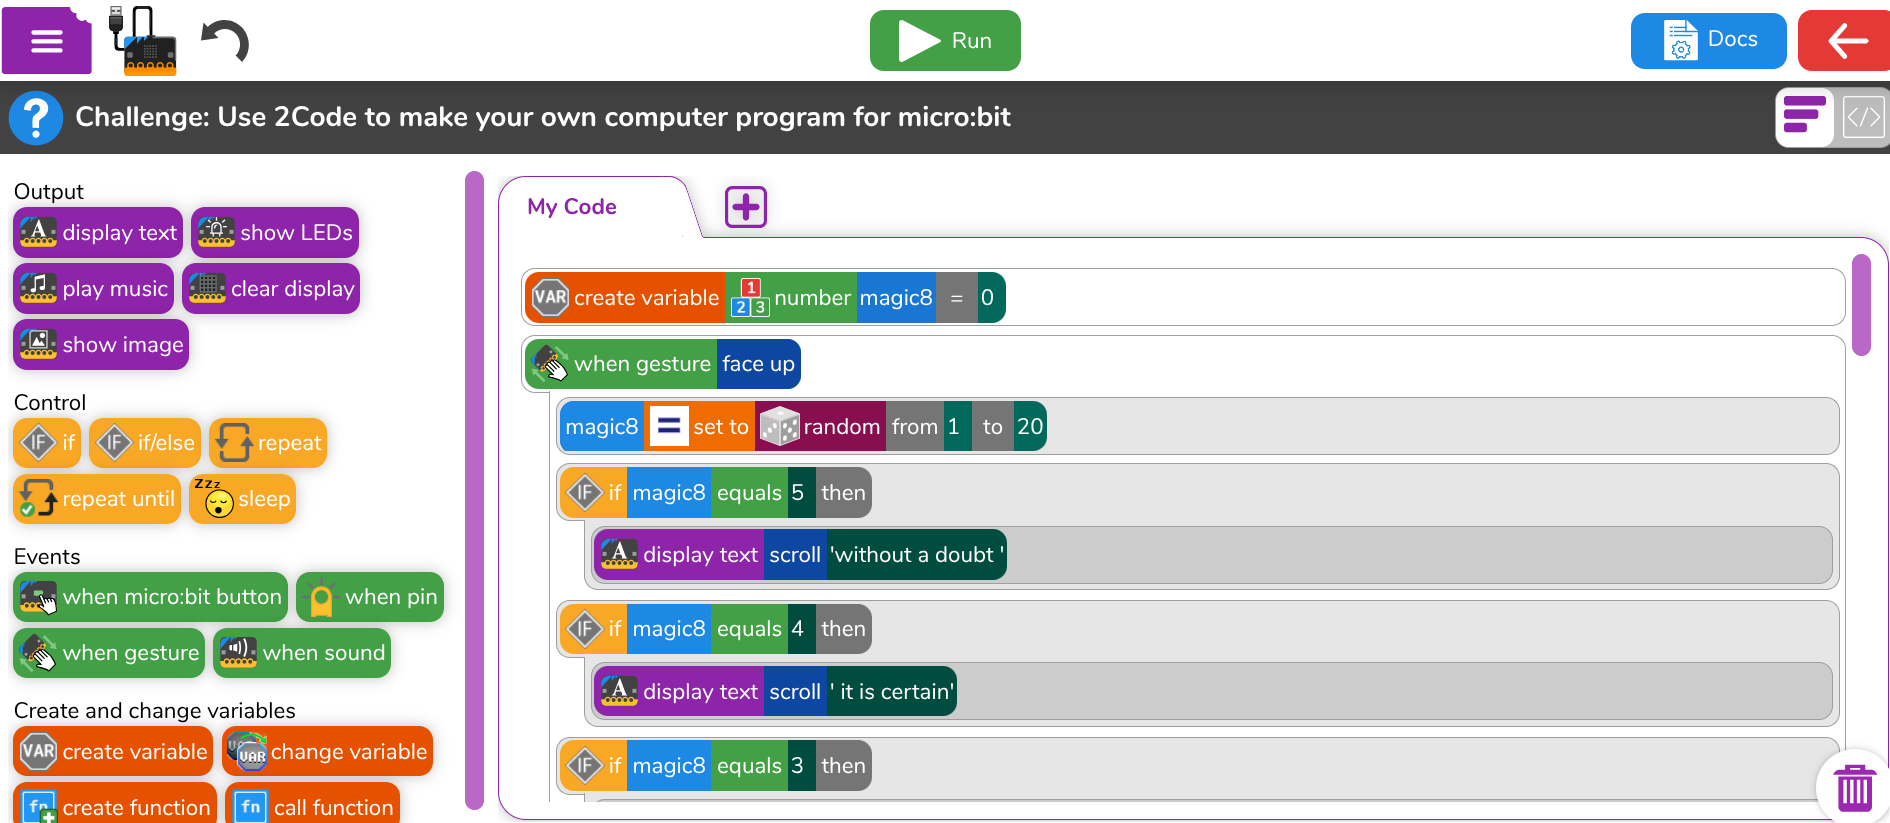The width and height of the screenshot is (1890, 823).
Task: Open the Docs page
Action: click(x=1709, y=41)
